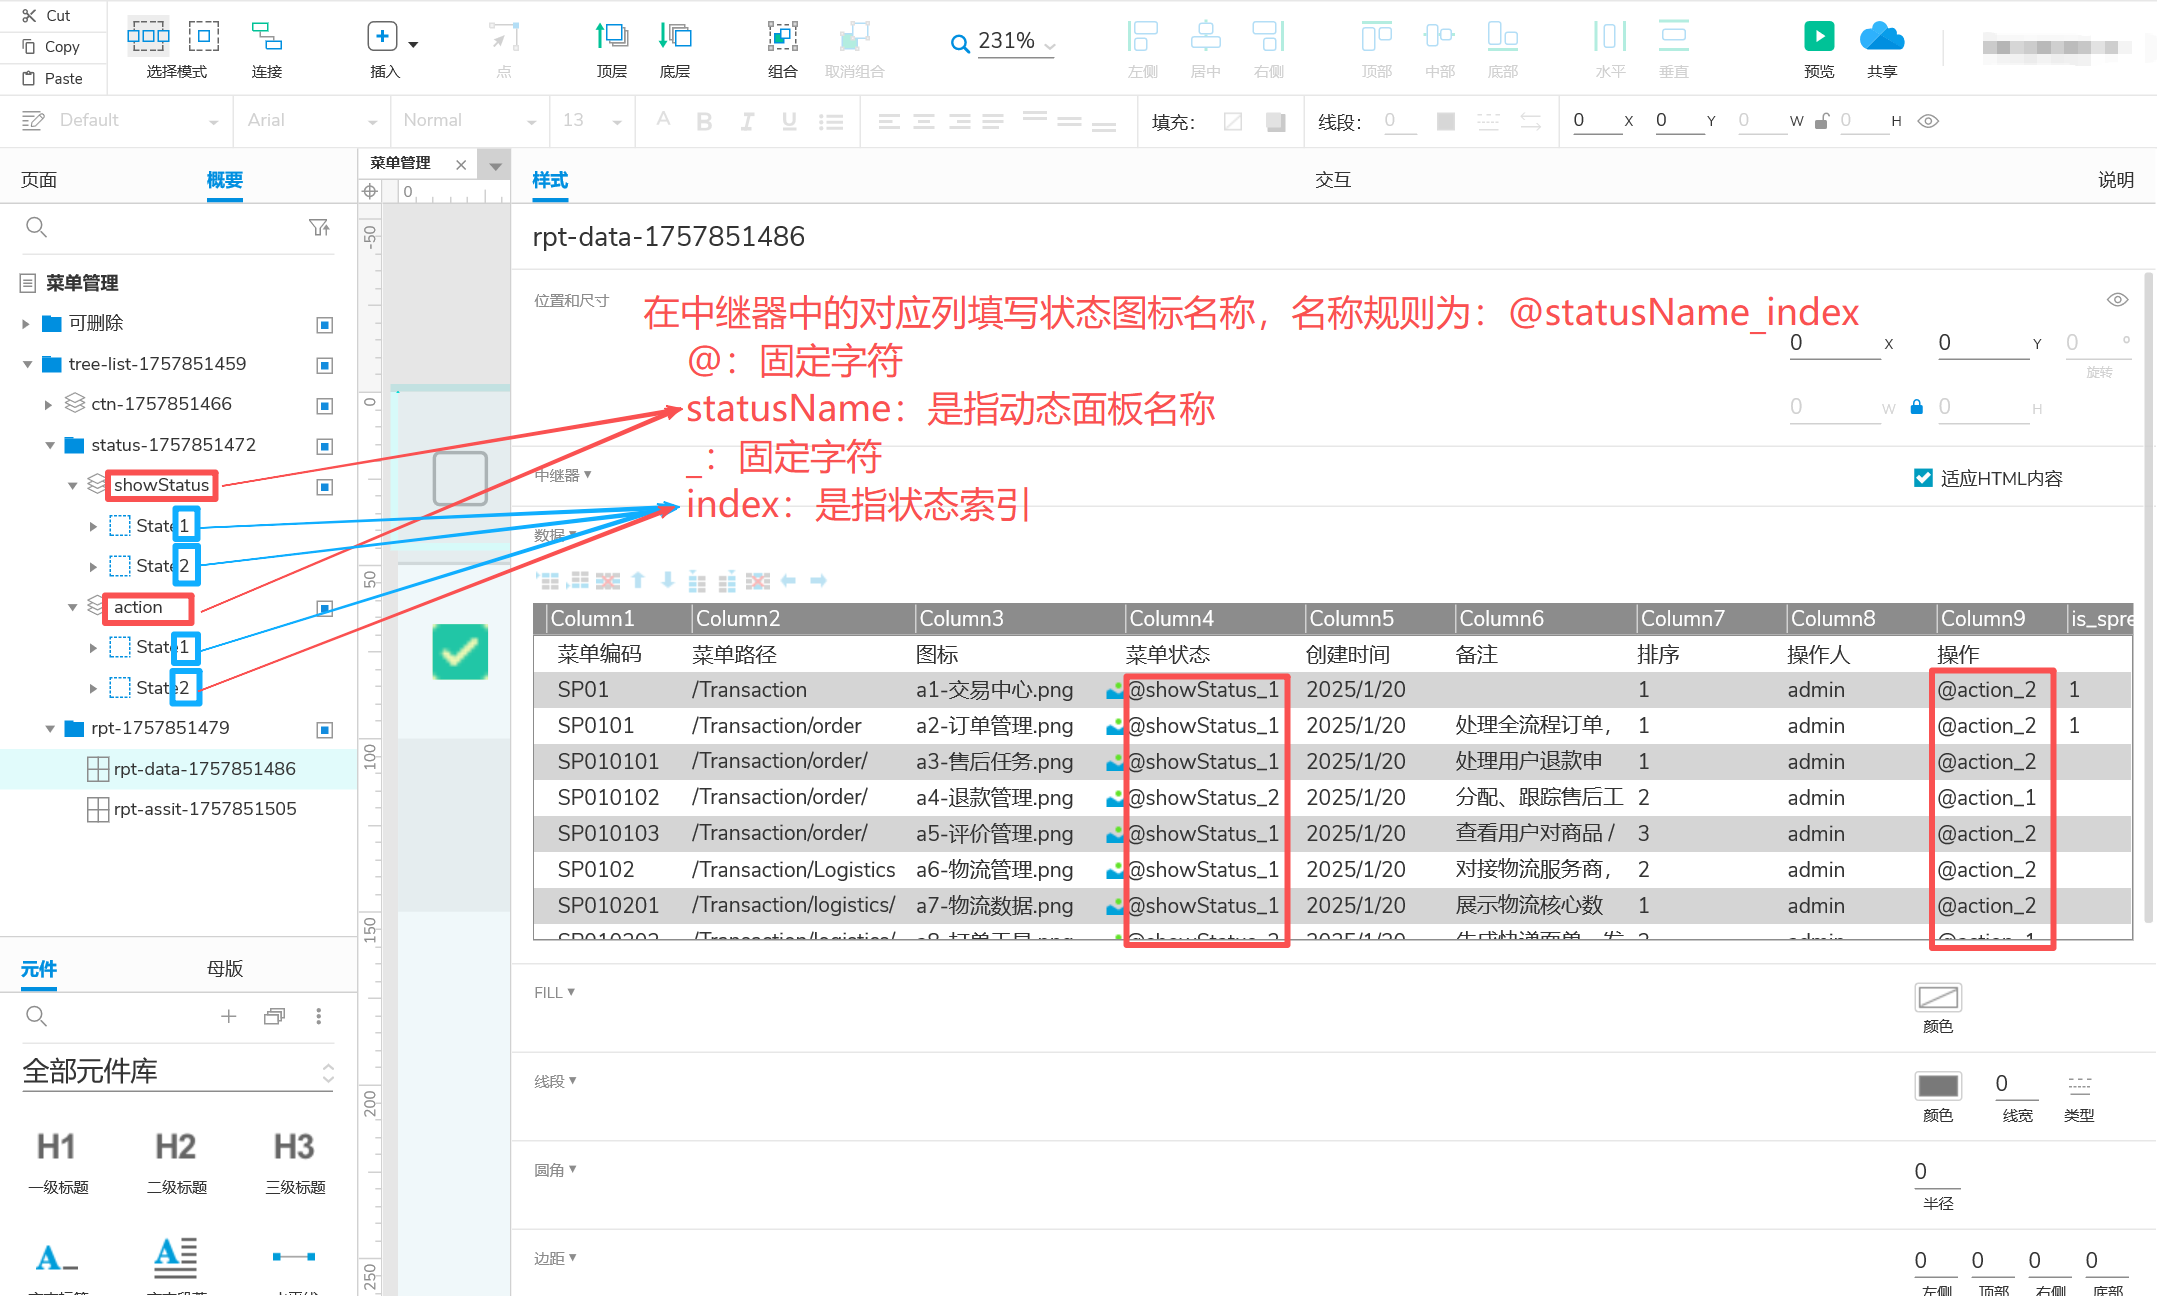Toggle underline text formatting

click(789, 121)
